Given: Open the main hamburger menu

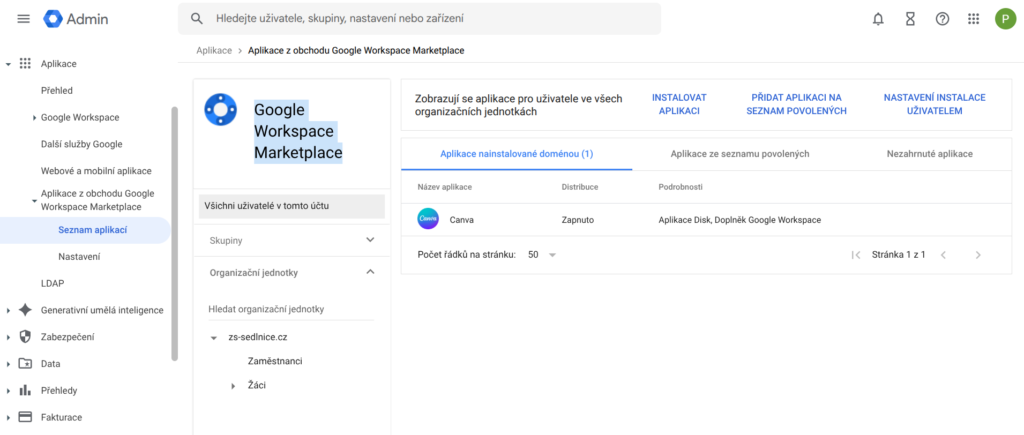Looking at the screenshot, I should pos(23,19).
